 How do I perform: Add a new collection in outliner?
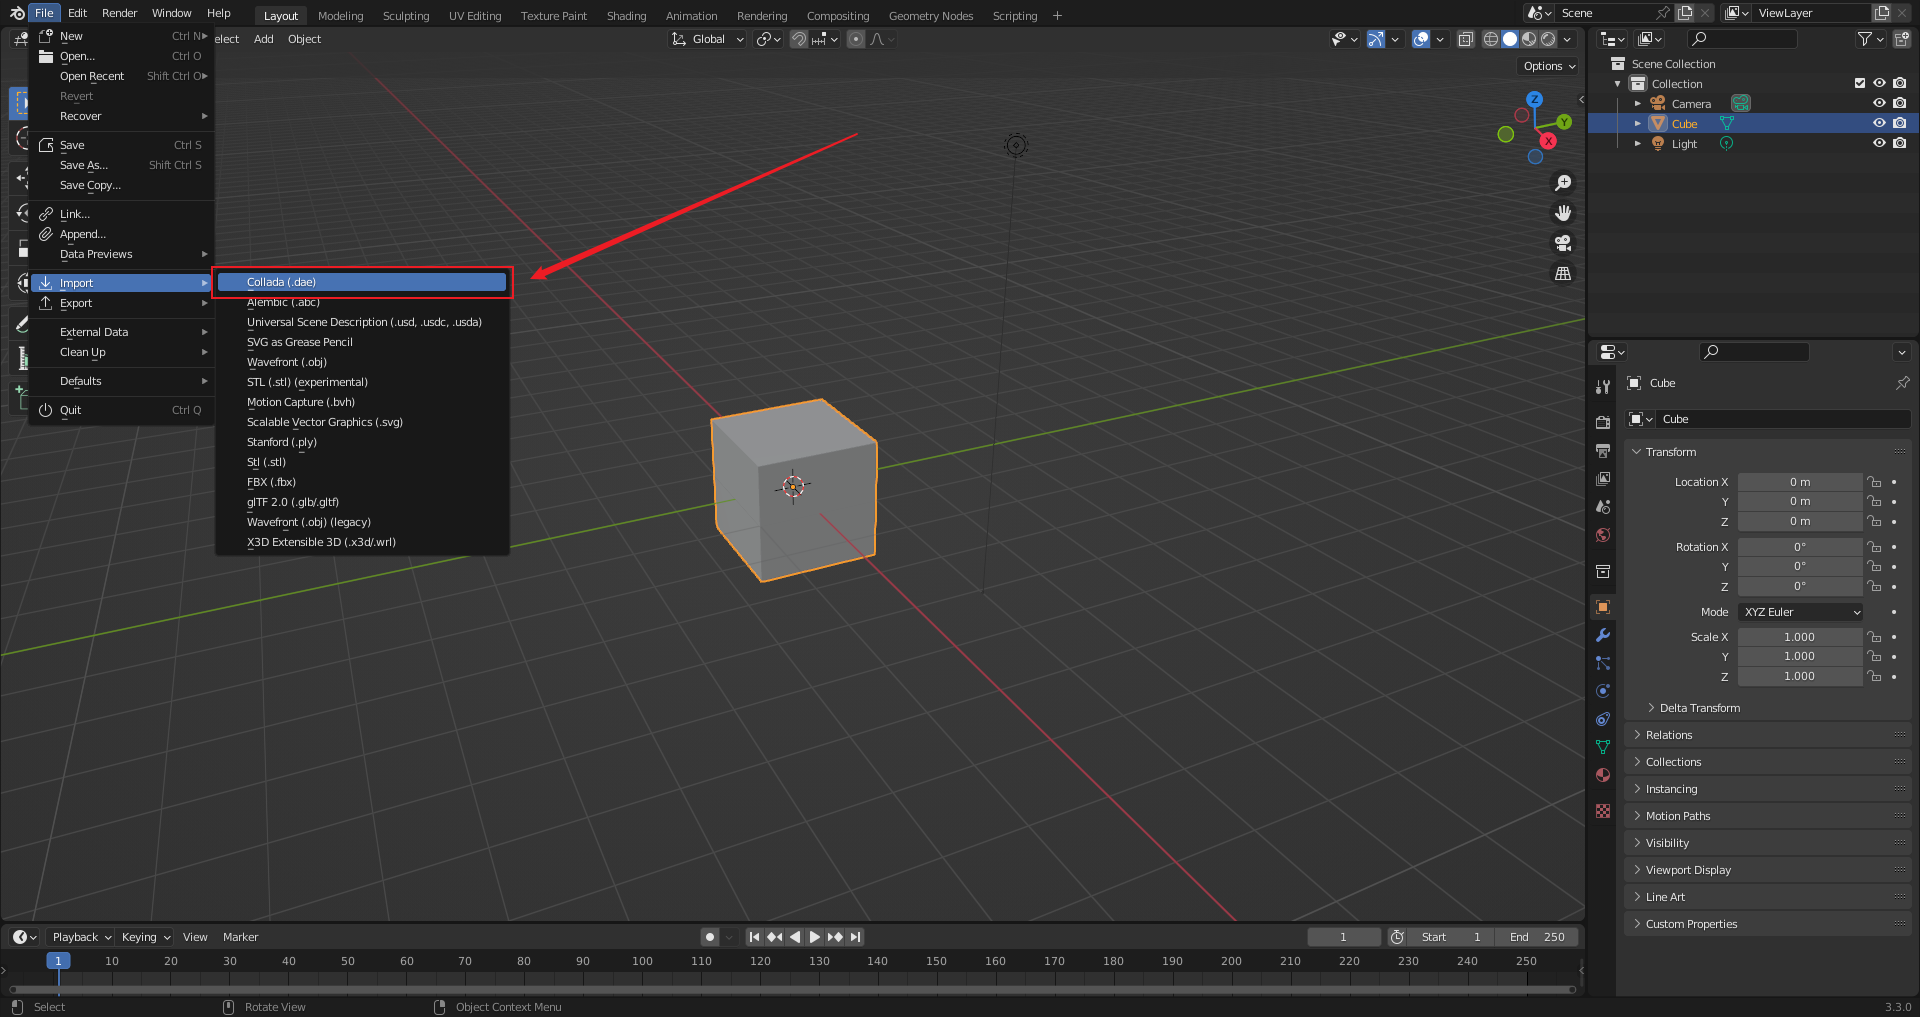[x=1902, y=39]
